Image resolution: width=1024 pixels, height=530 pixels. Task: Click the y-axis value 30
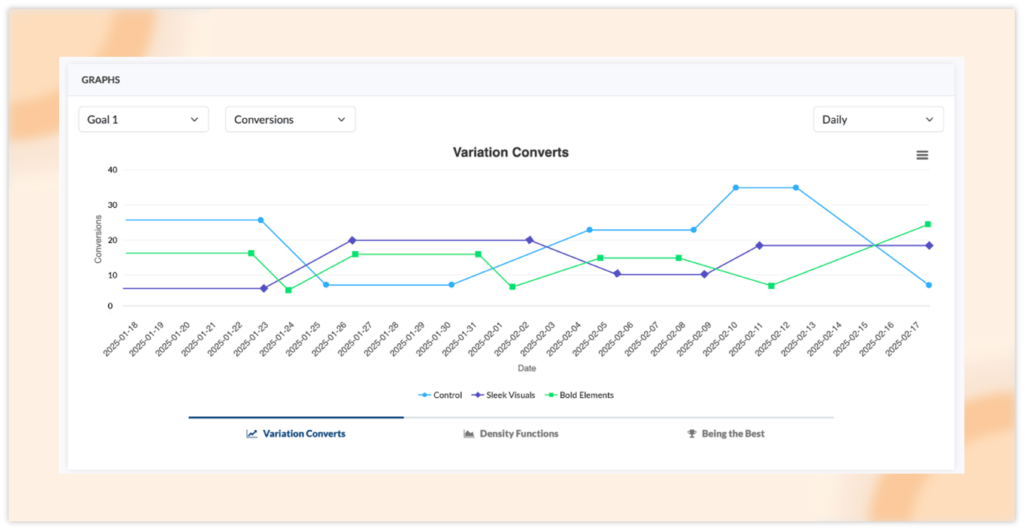[112, 205]
